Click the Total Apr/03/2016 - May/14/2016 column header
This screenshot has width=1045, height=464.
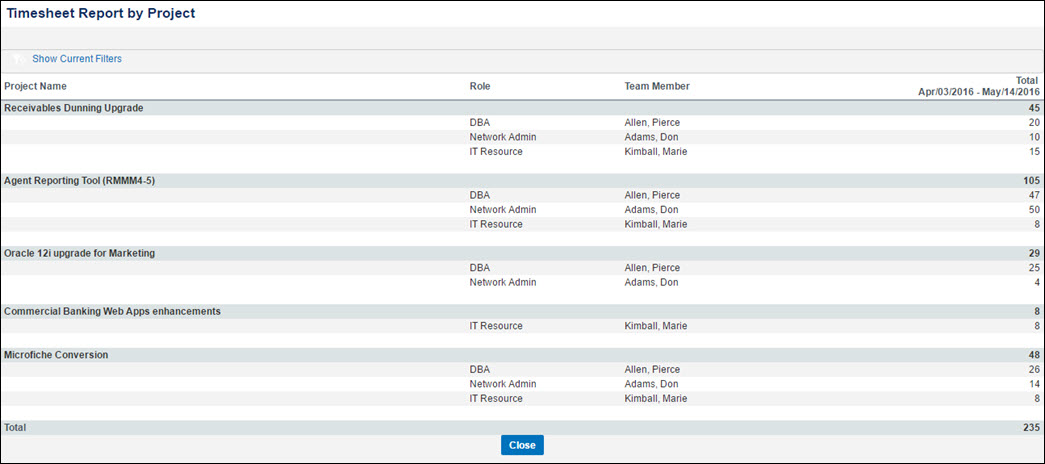pos(978,86)
